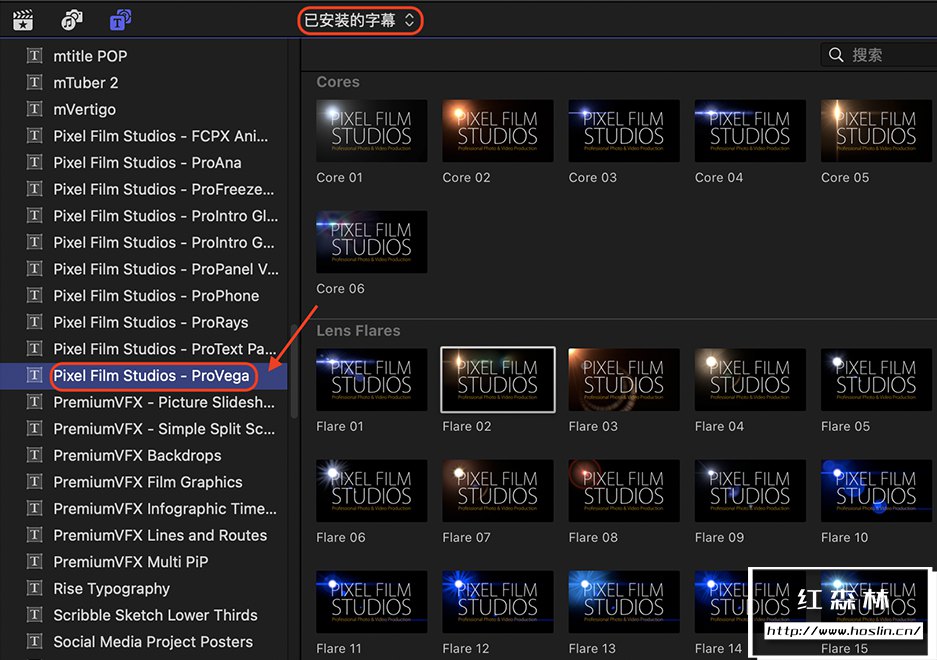Open the 已安装的字幕 dropdown

pos(360,21)
